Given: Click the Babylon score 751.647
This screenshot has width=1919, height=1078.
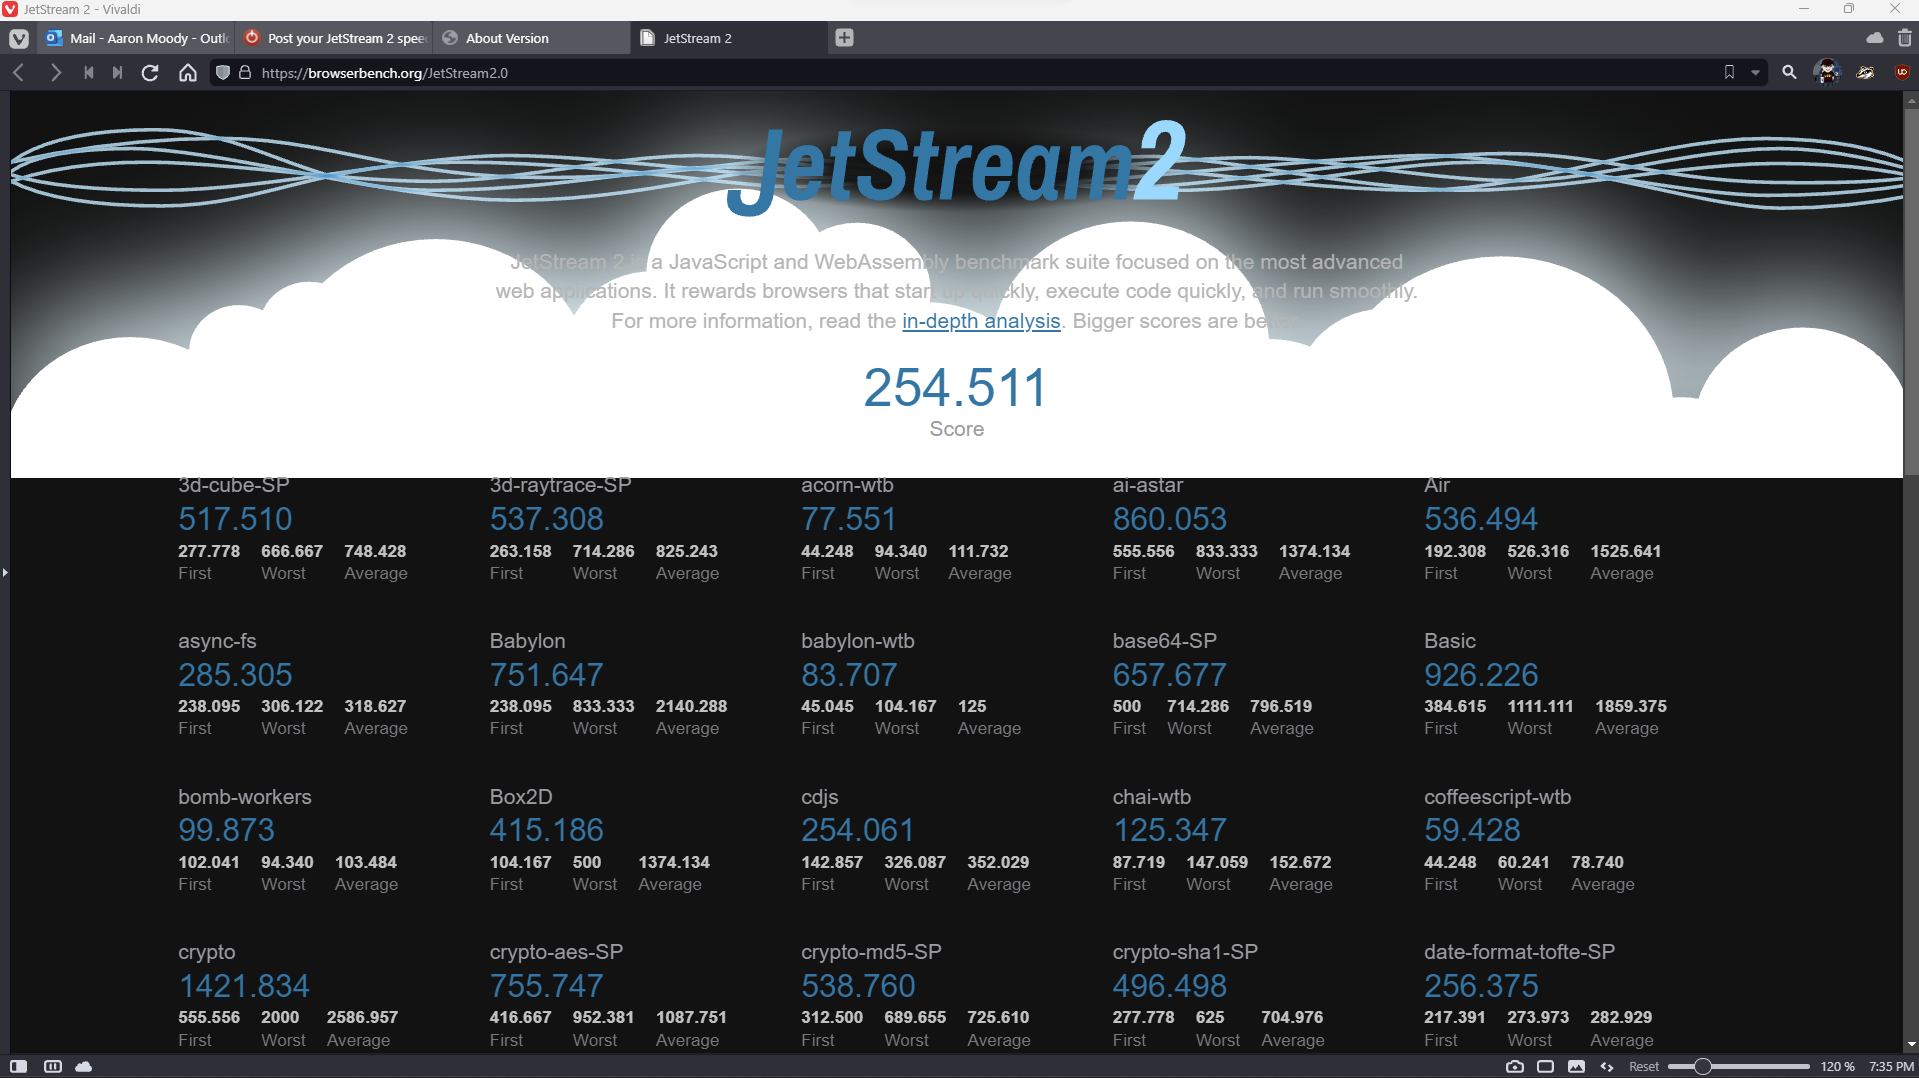Looking at the screenshot, I should click(547, 675).
